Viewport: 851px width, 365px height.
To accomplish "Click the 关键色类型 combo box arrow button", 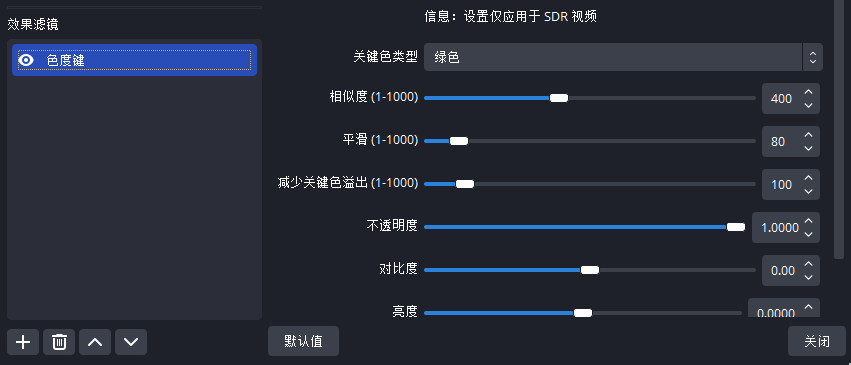I will point(812,57).
